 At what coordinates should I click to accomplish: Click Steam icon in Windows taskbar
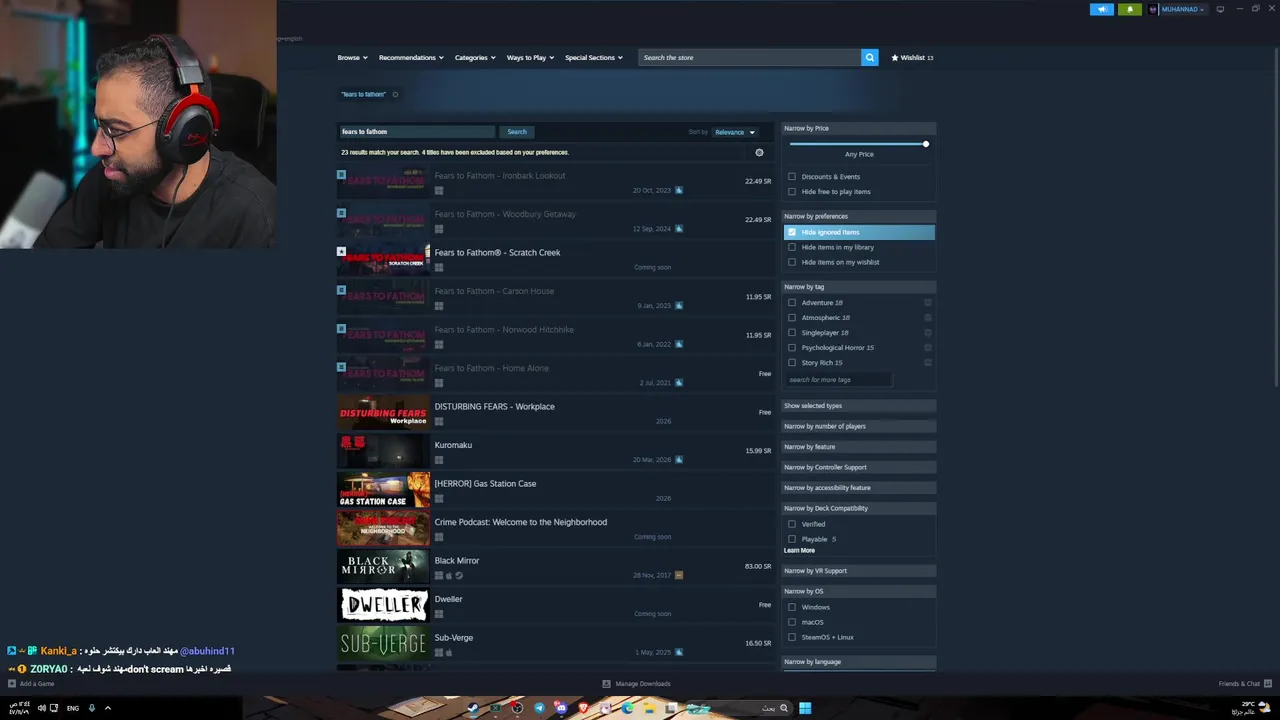tap(473, 708)
